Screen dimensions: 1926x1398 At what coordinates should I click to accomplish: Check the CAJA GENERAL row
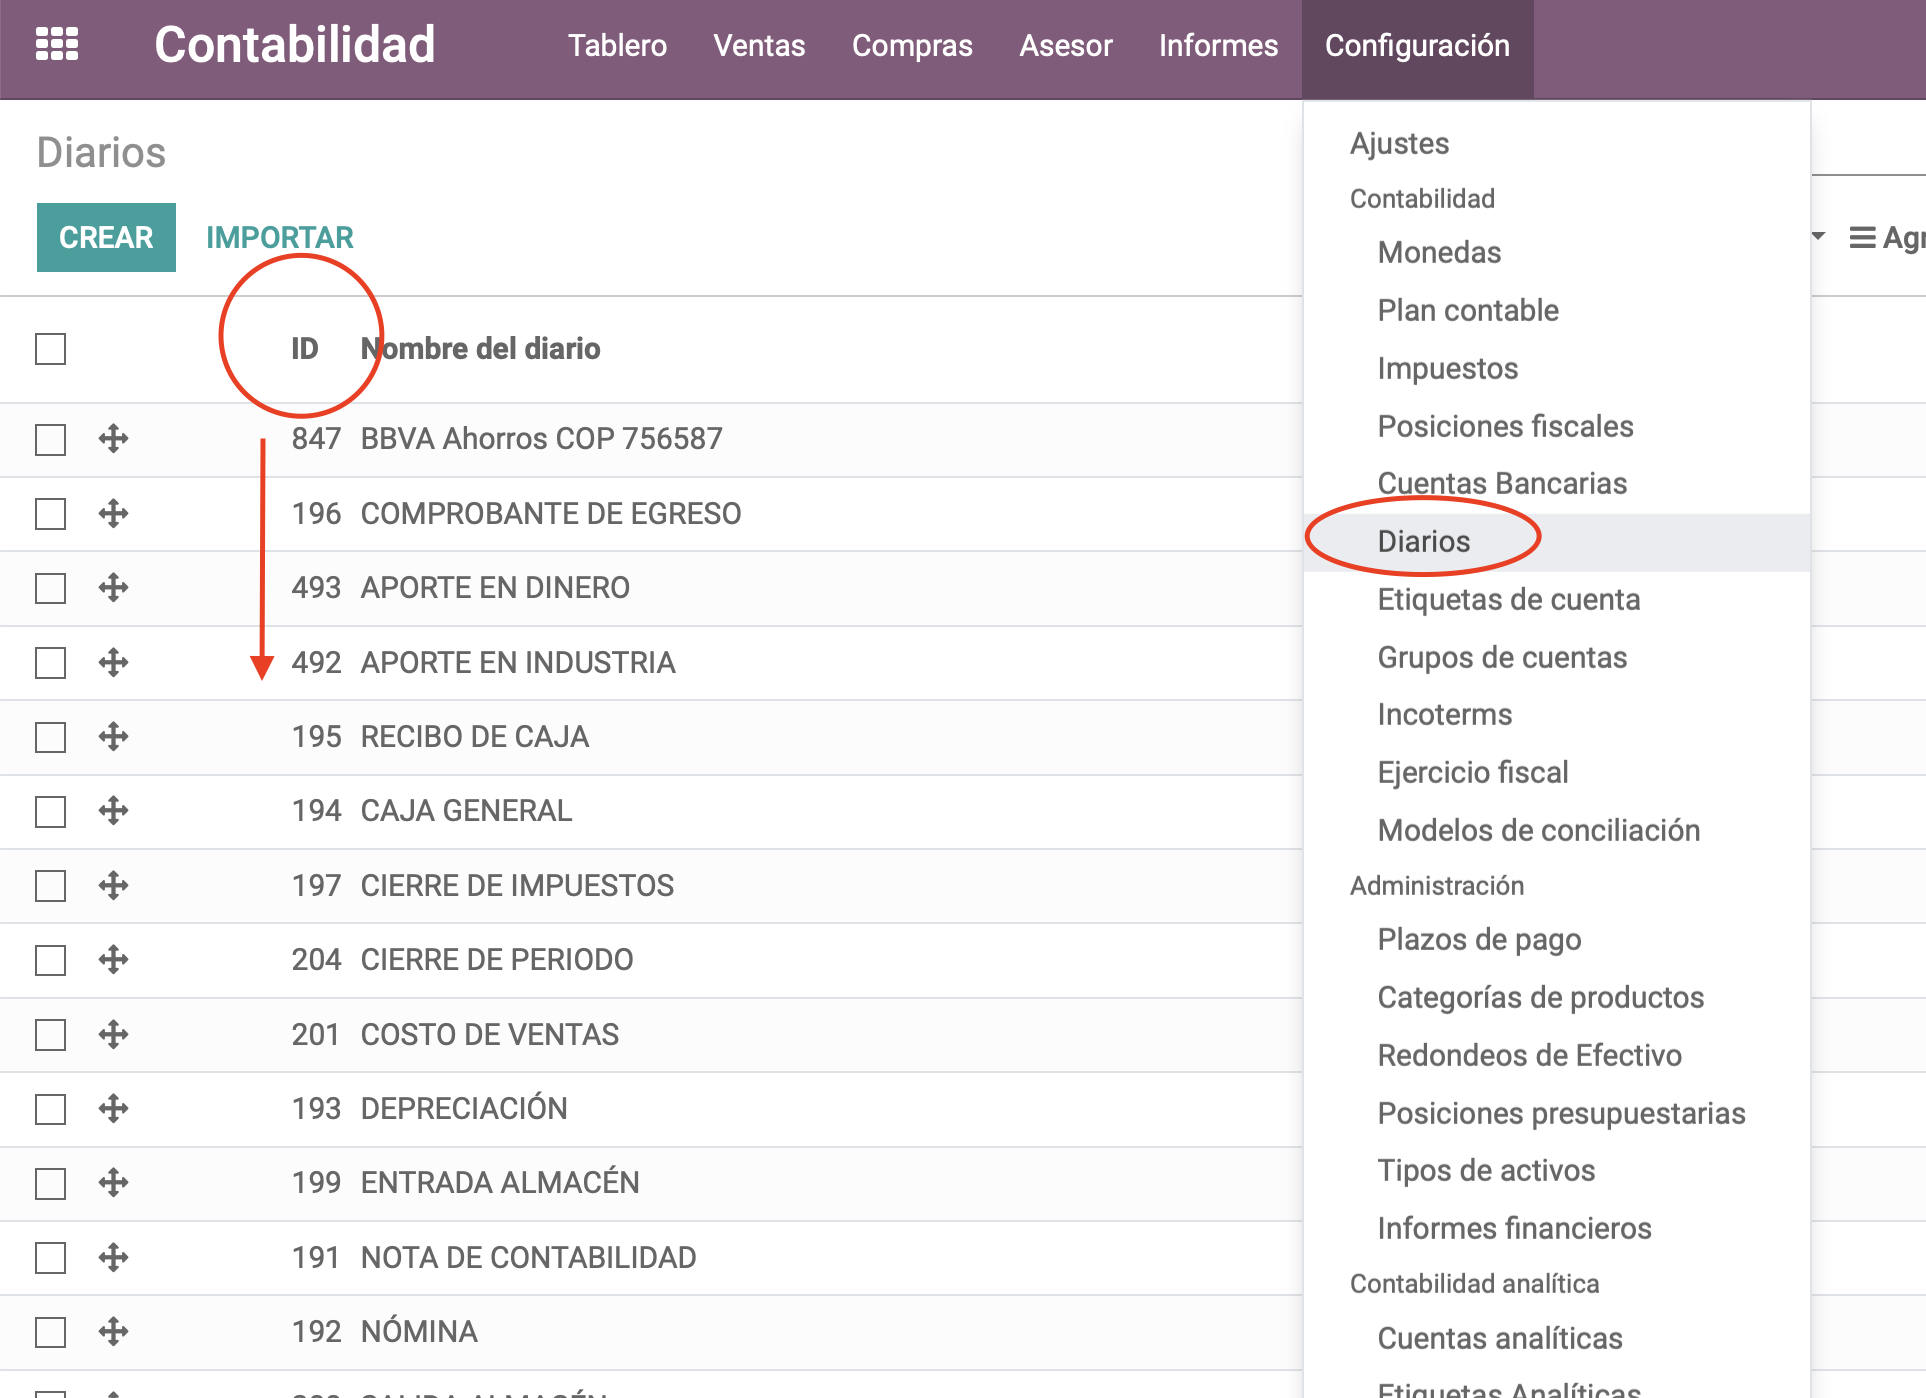point(50,811)
